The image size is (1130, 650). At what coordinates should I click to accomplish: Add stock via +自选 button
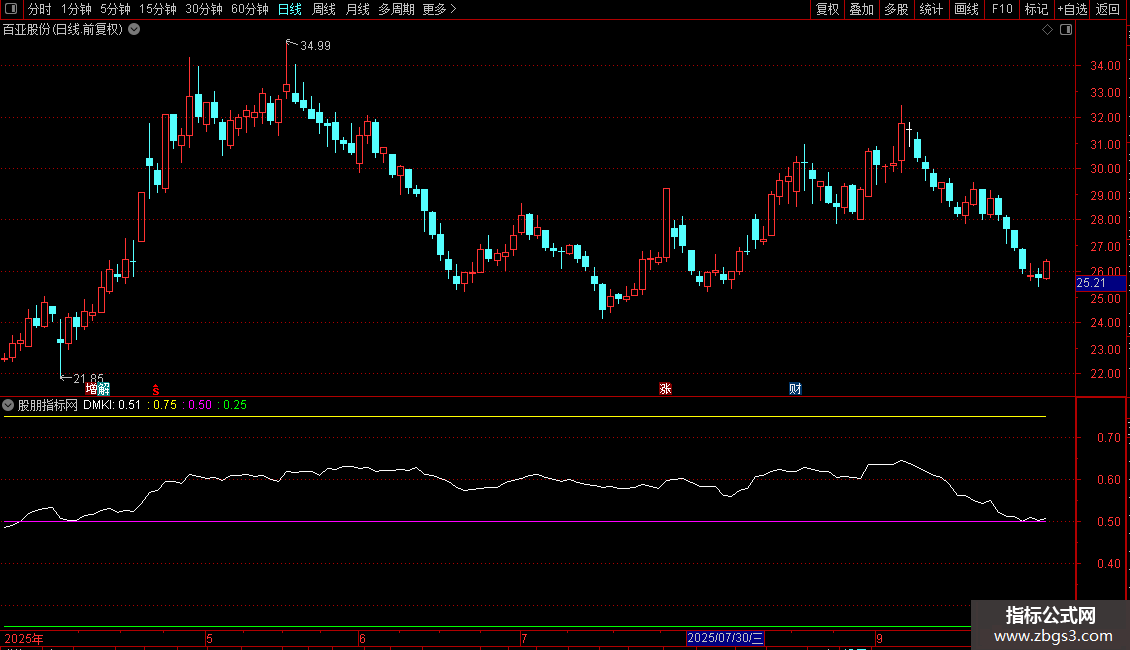1072,9
